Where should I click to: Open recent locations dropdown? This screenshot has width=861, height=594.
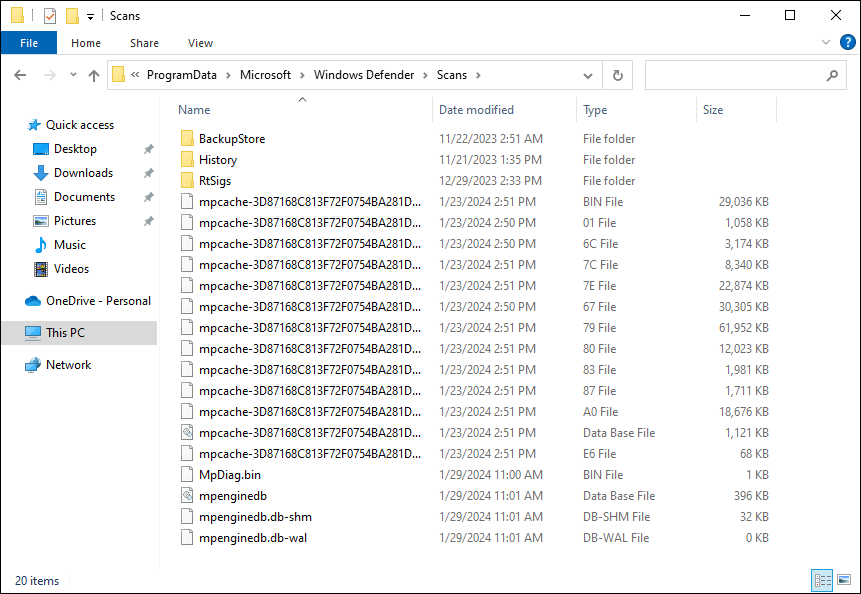[x=73, y=75]
